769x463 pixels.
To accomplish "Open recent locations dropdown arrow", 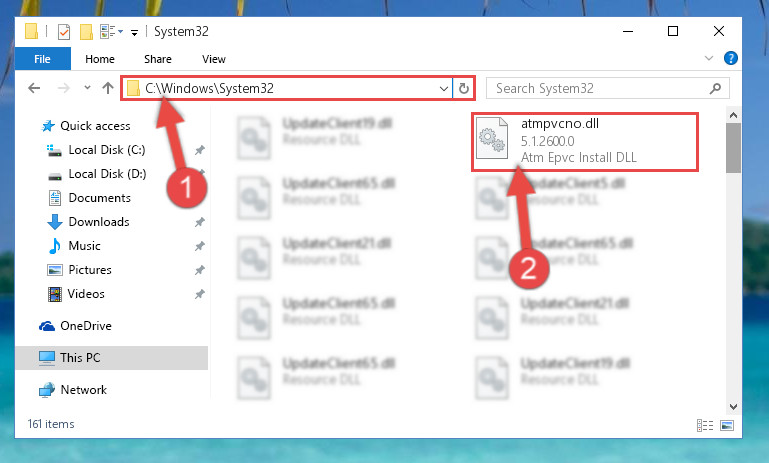I will click(x=87, y=88).
